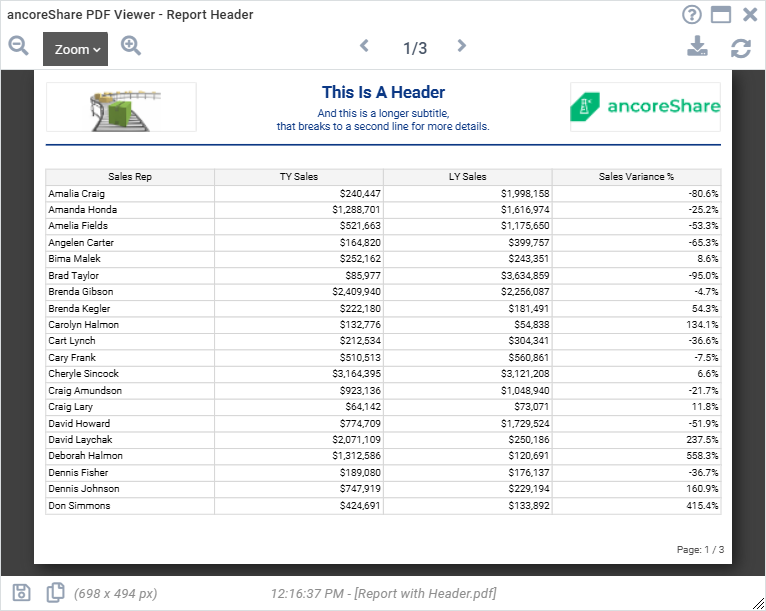Select the Brad Taylor name cell
Image resolution: width=766 pixels, height=611 pixels.
[130, 276]
